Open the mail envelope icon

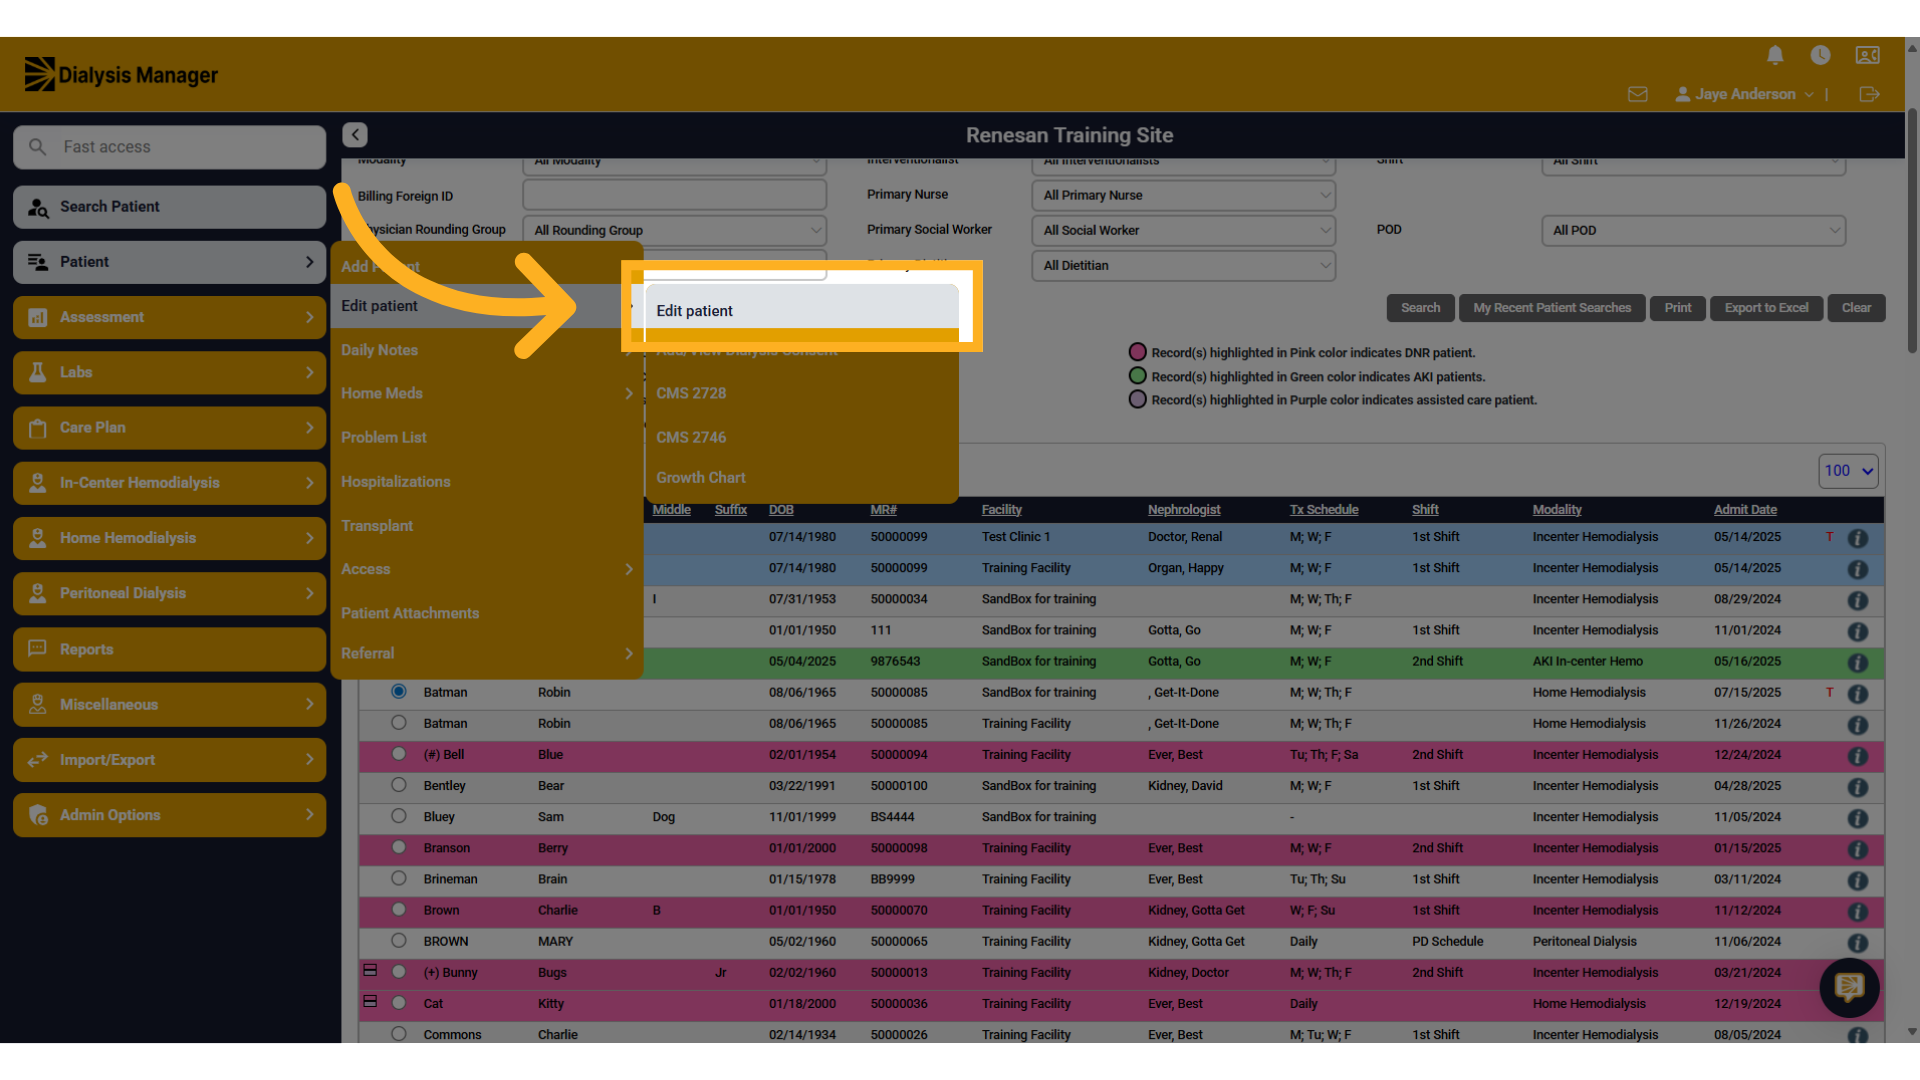click(x=1637, y=94)
